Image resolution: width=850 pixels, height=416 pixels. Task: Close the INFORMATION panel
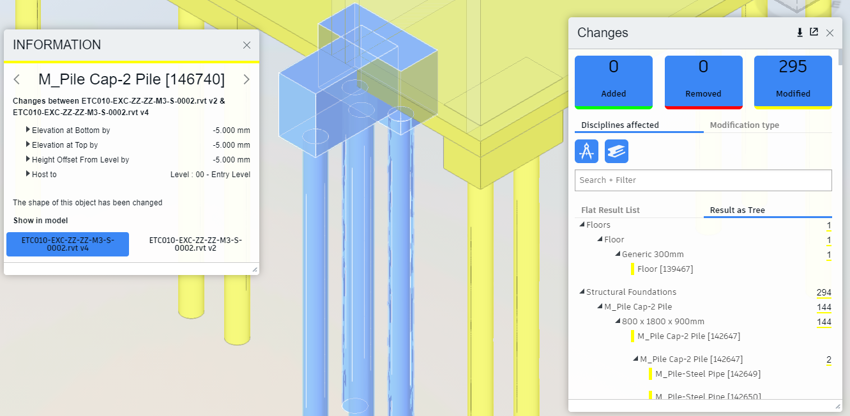(x=247, y=45)
